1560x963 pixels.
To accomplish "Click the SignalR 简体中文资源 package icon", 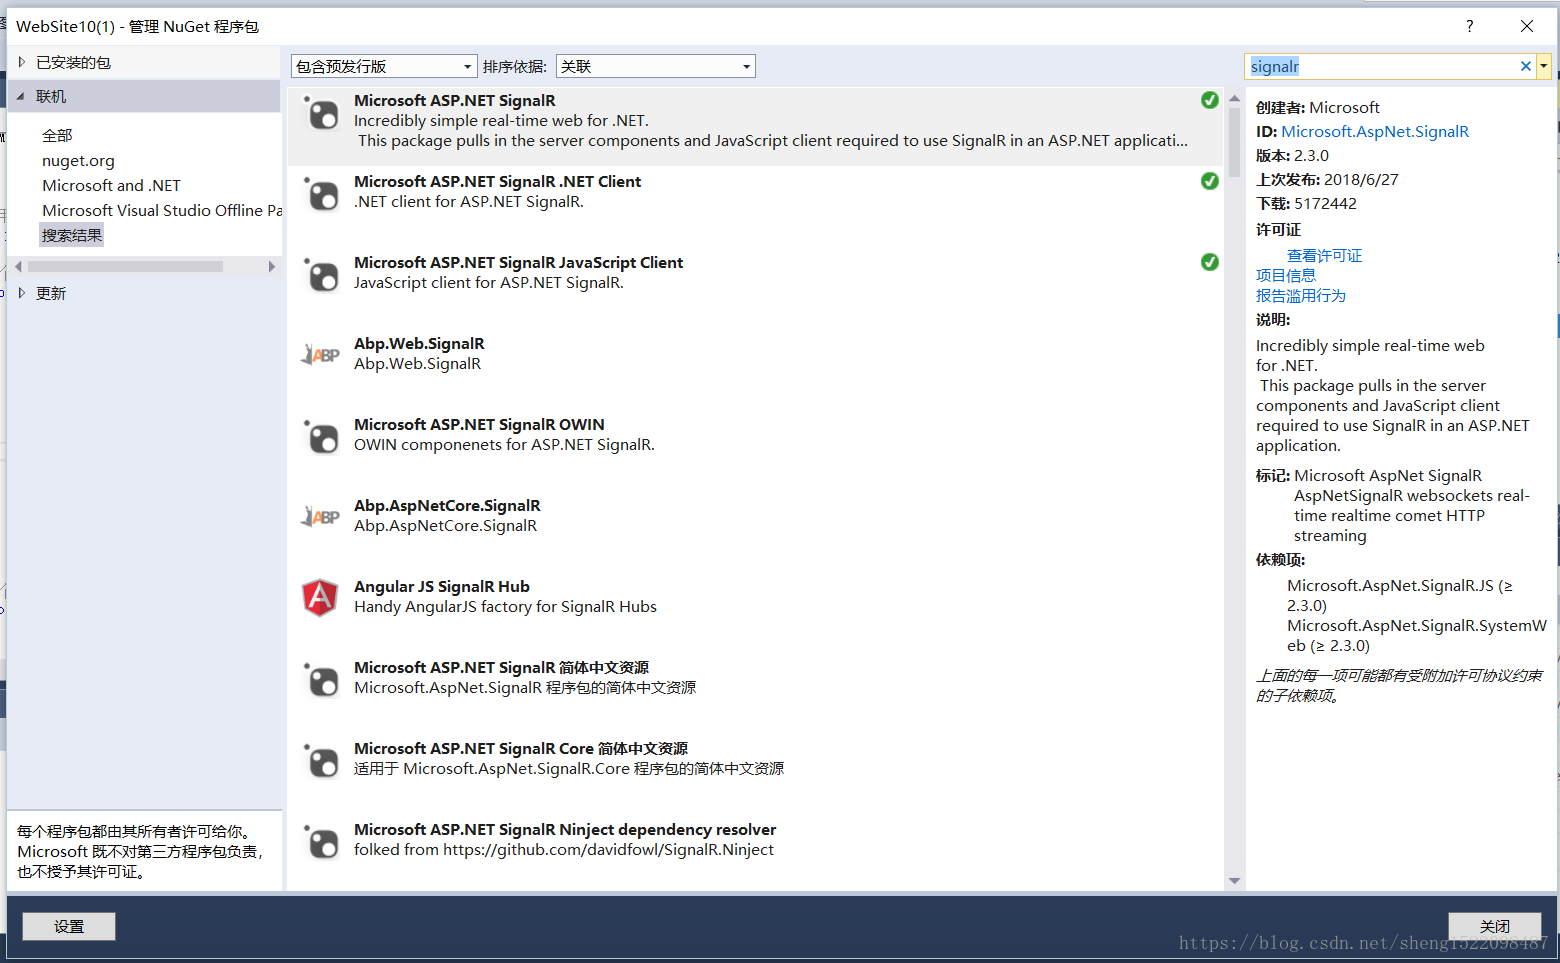I will point(322,681).
